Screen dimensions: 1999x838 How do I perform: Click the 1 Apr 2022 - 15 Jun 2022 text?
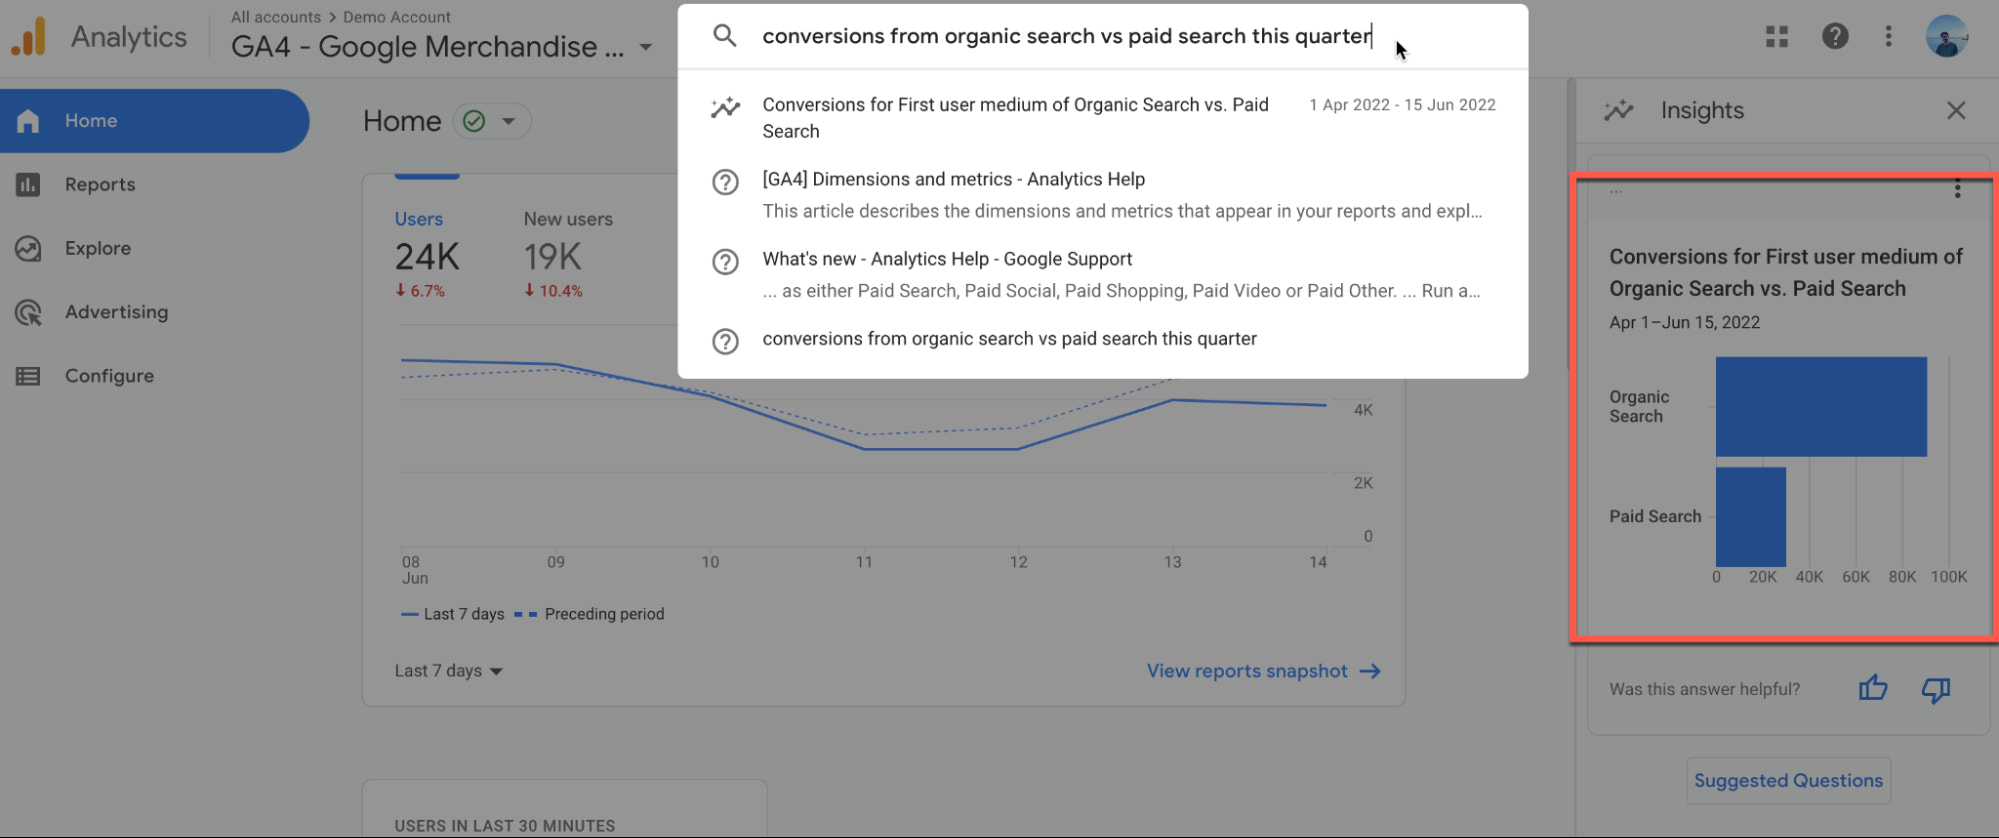[x=1402, y=105]
